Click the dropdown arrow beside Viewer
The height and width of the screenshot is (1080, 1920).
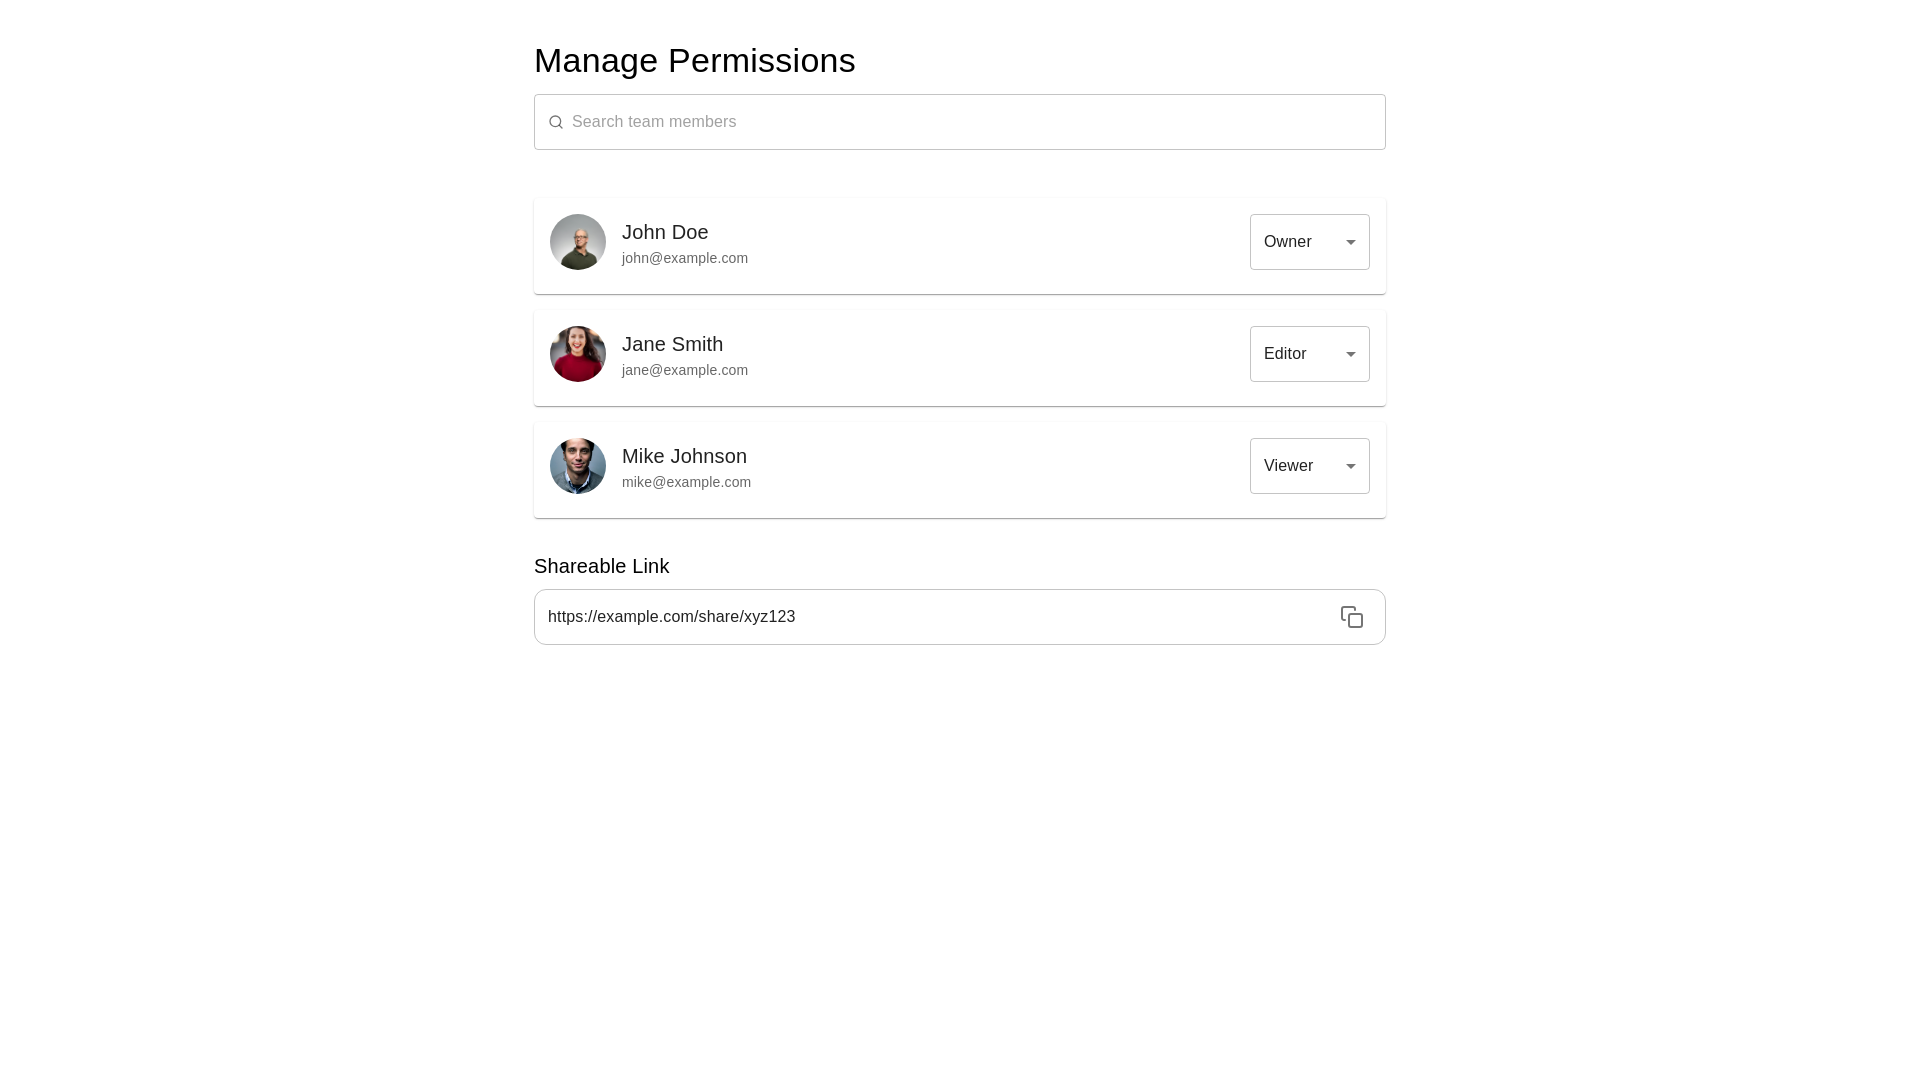click(1350, 466)
